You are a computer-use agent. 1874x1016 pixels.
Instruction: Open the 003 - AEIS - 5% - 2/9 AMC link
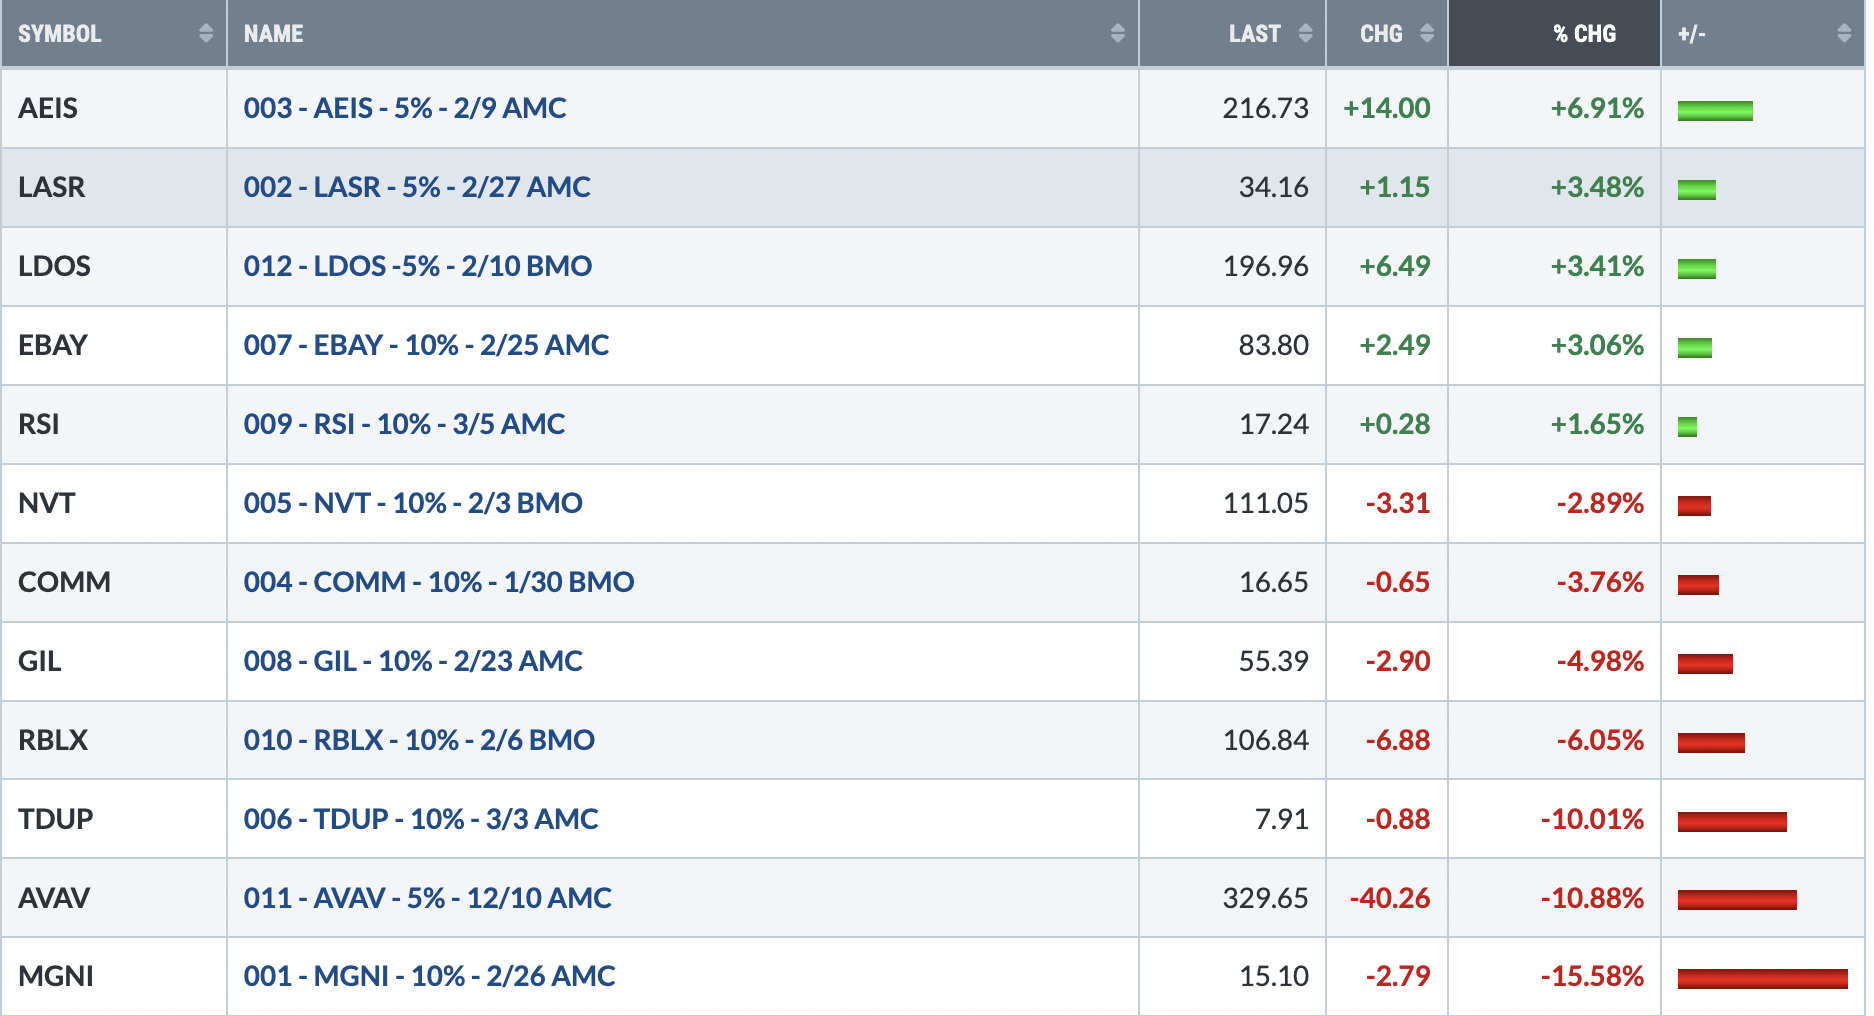tap(405, 108)
